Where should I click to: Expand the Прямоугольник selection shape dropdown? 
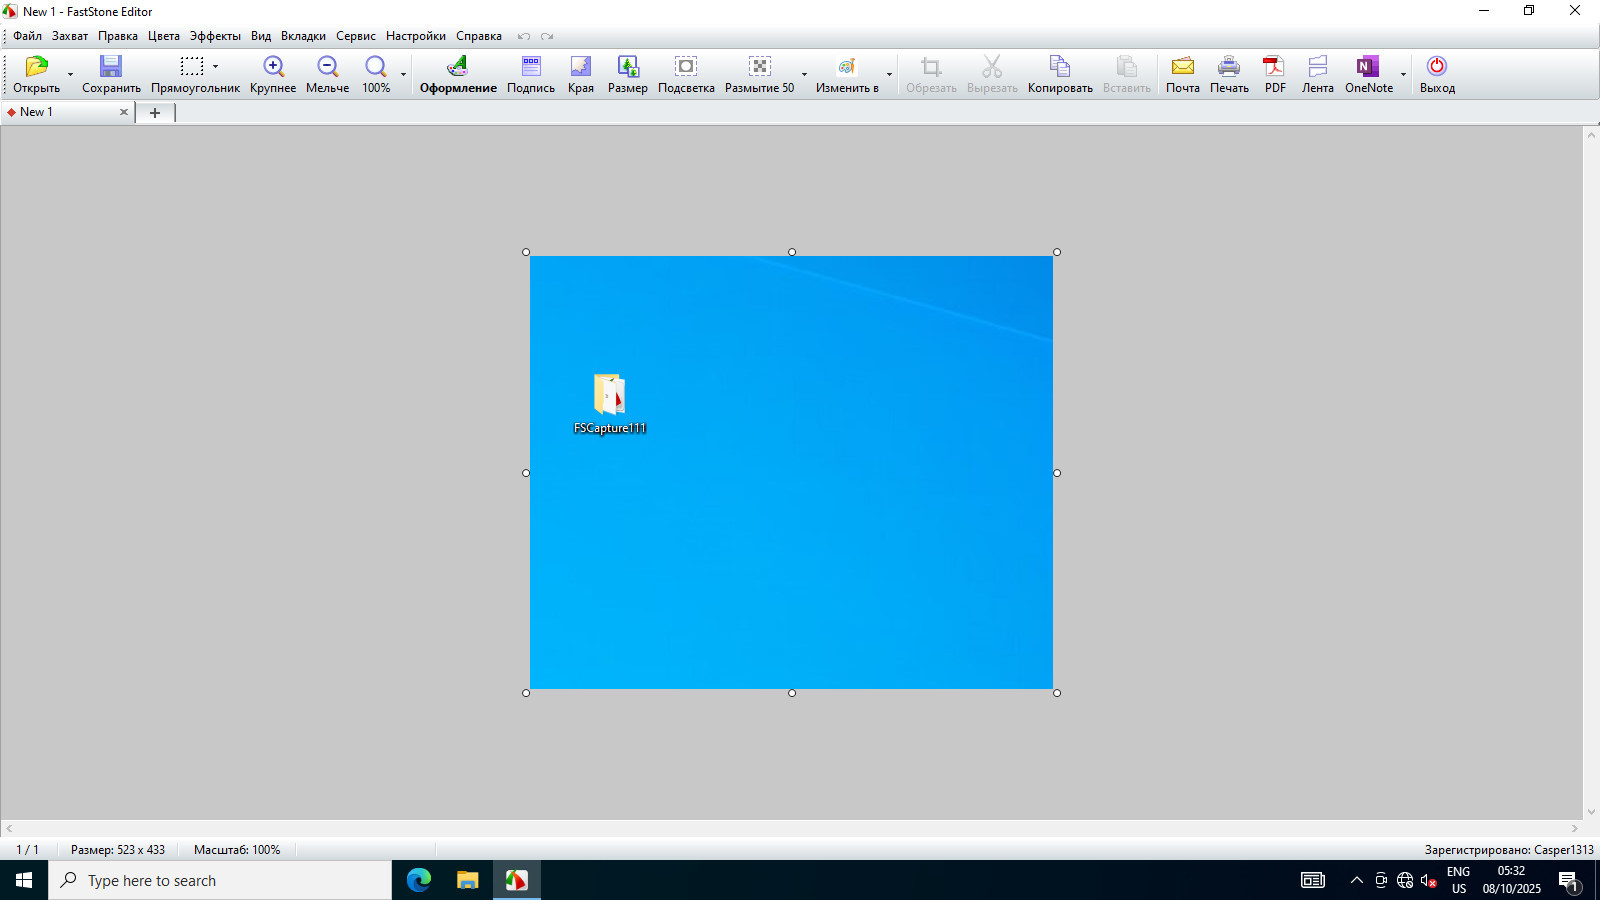click(x=215, y=67)
